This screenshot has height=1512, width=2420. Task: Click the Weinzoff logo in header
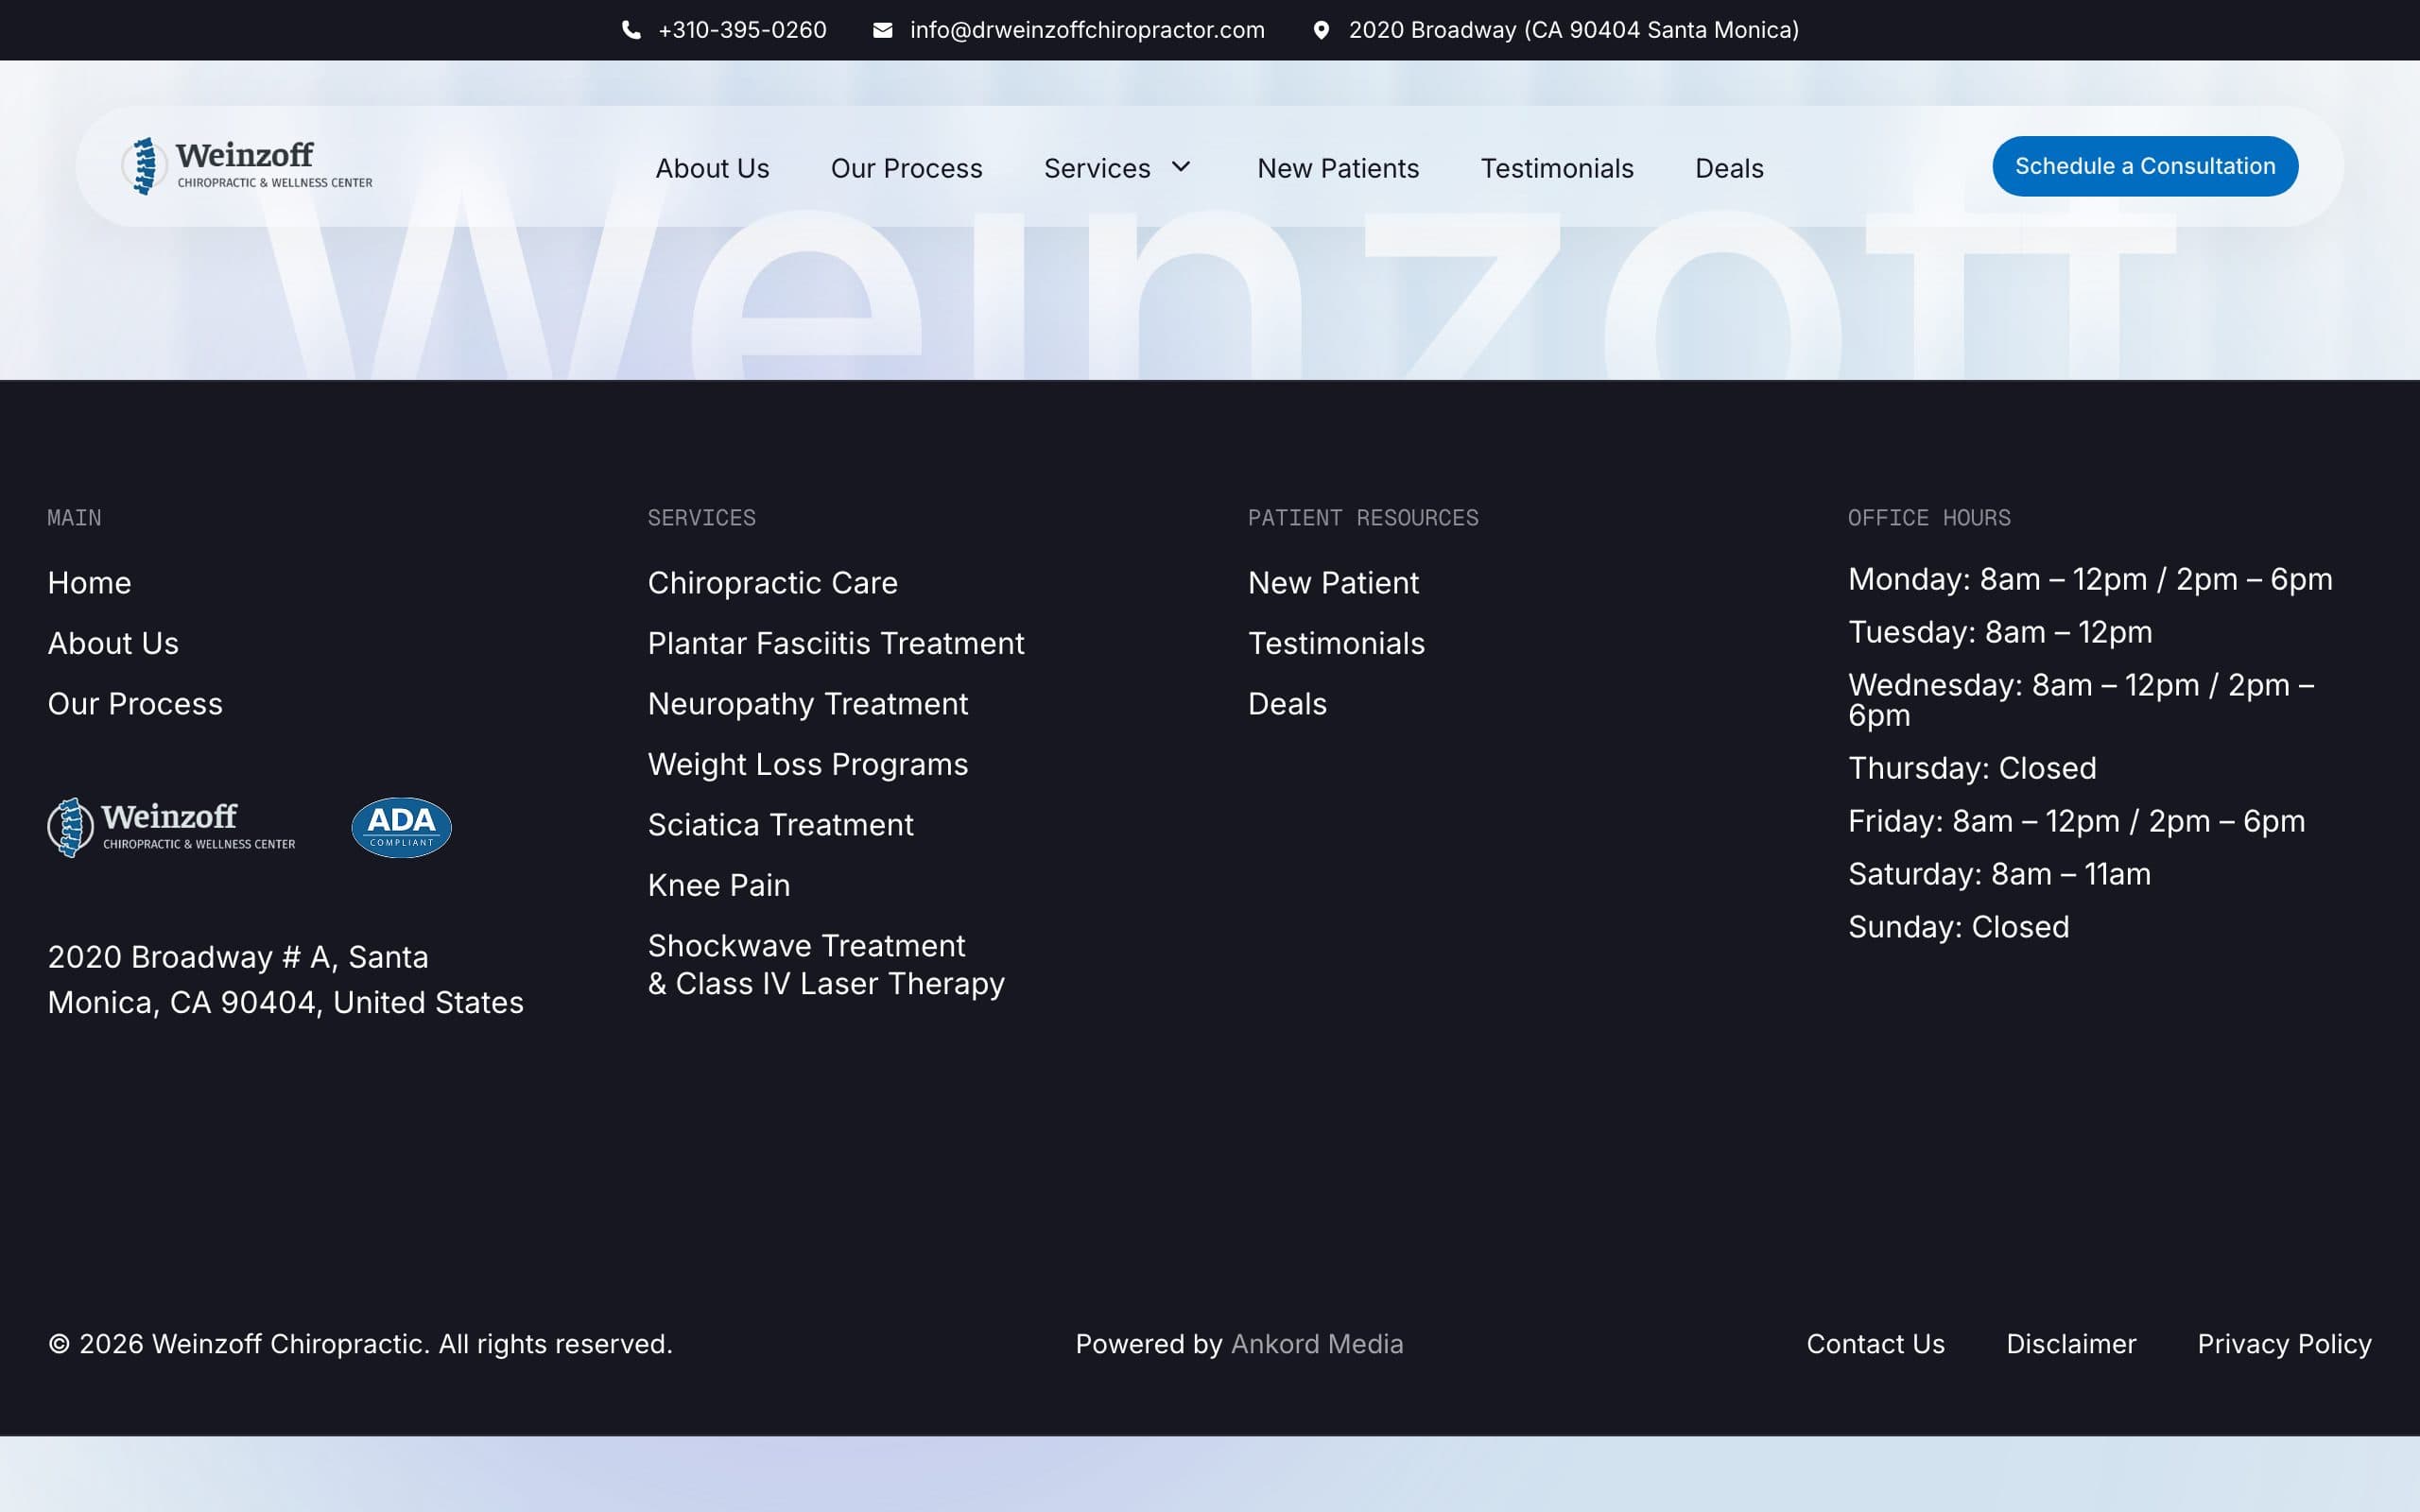pyautogui.click(x=247, y=166)
